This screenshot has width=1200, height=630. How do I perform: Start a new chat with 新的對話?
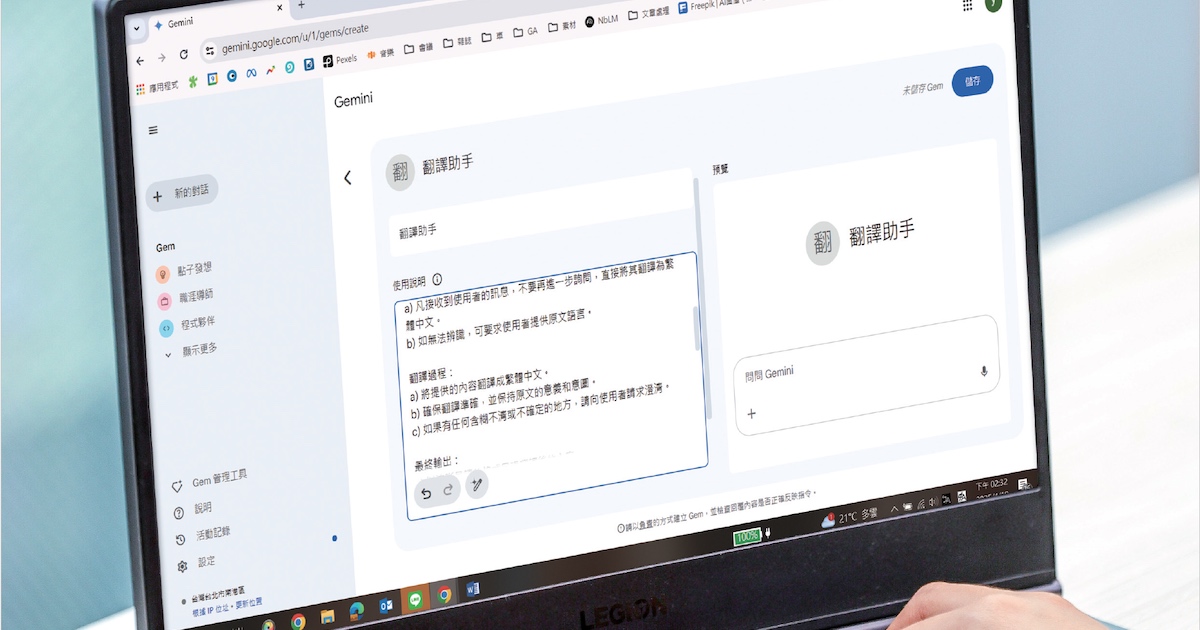pyautogui.click(x=182, y=193)
